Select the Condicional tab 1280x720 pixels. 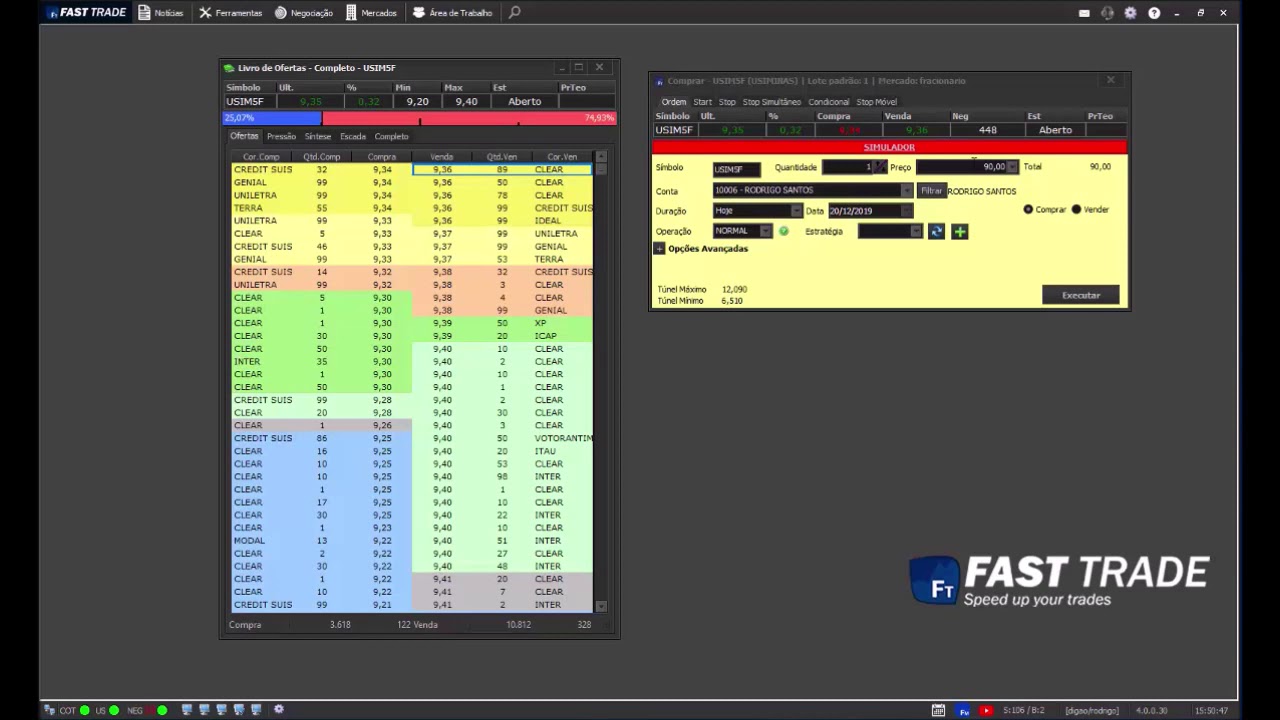[829, 102]
